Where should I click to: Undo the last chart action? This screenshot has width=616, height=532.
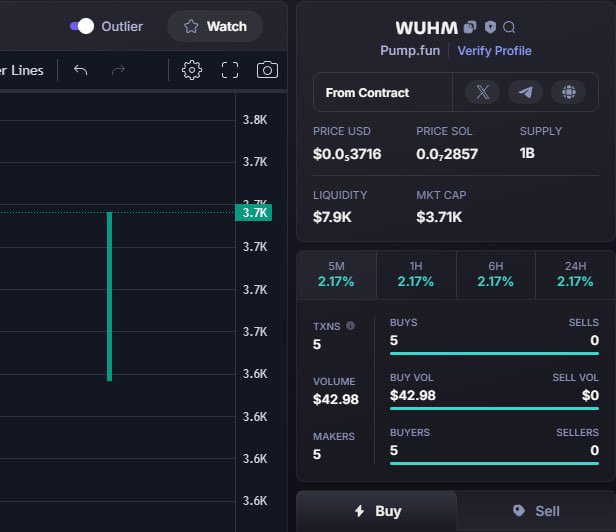81,70
